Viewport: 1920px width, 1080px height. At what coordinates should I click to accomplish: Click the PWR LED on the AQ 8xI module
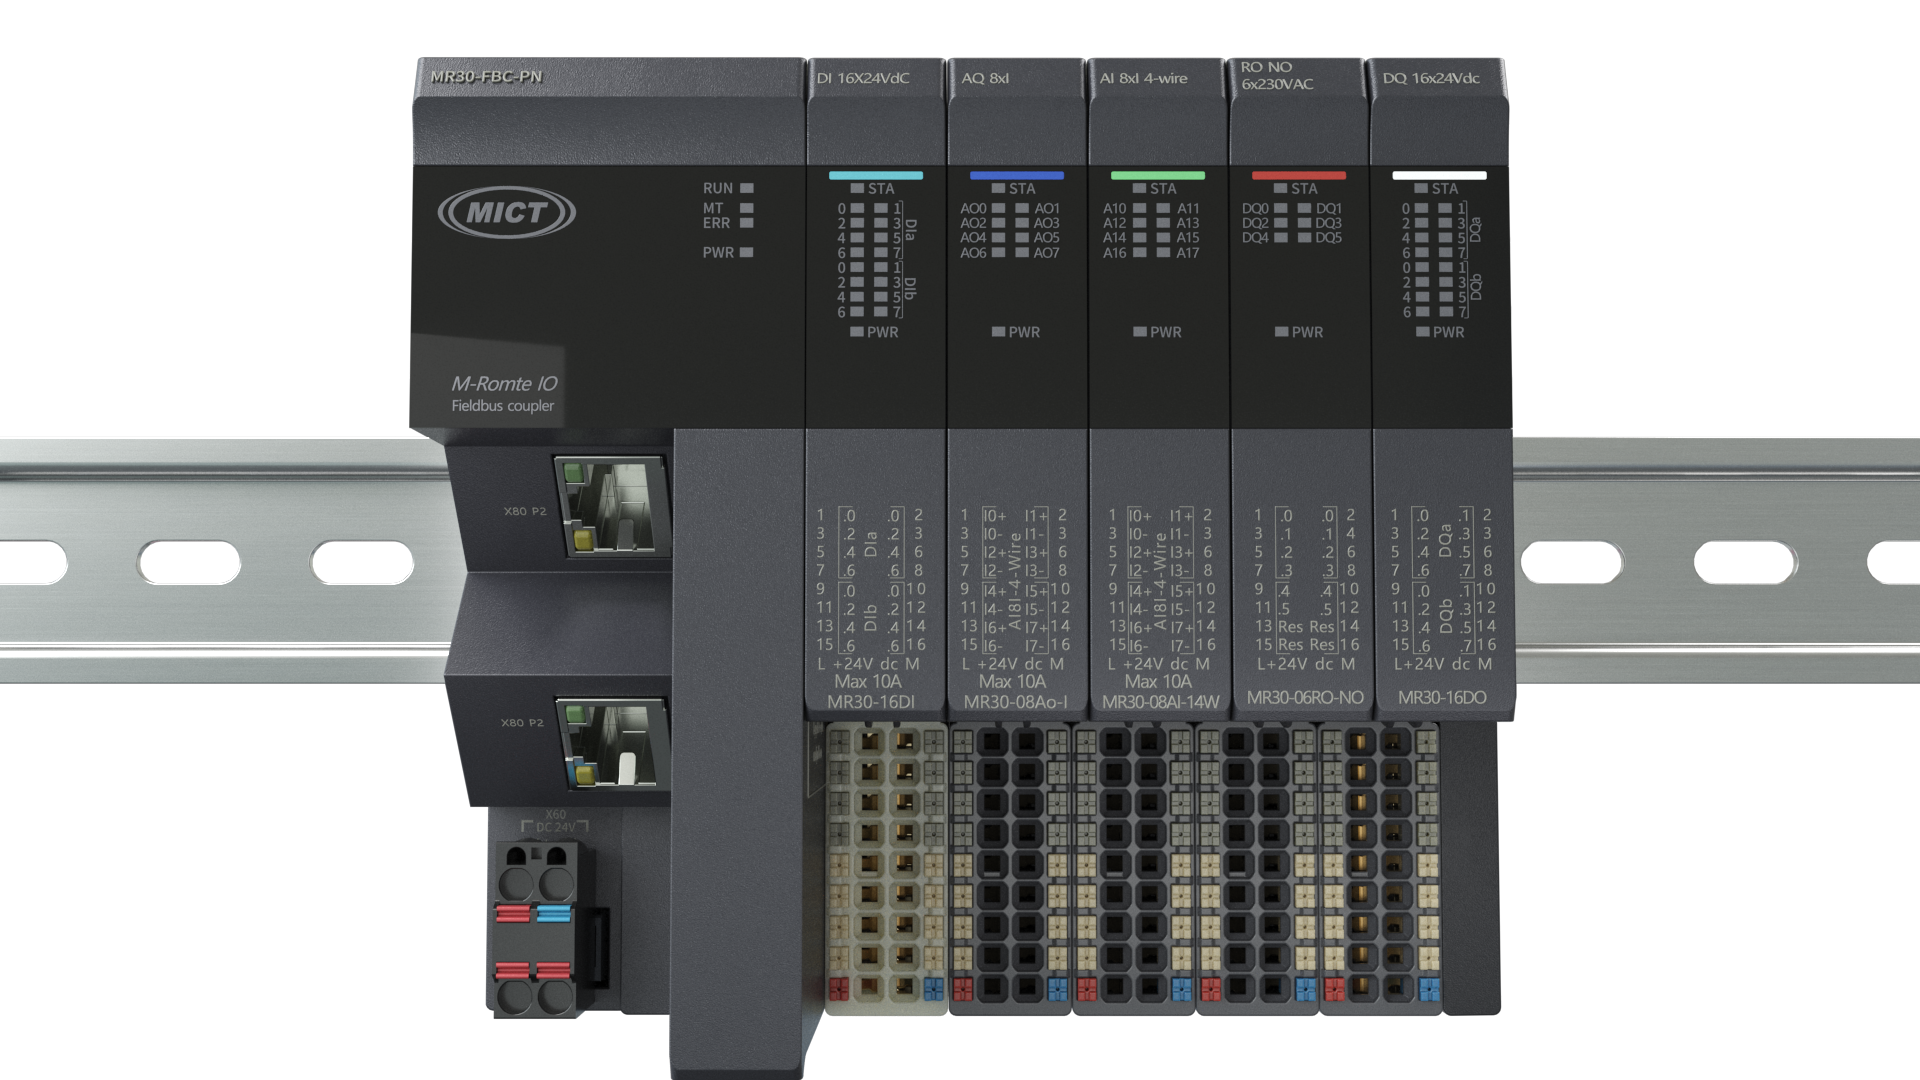(998, 331)
